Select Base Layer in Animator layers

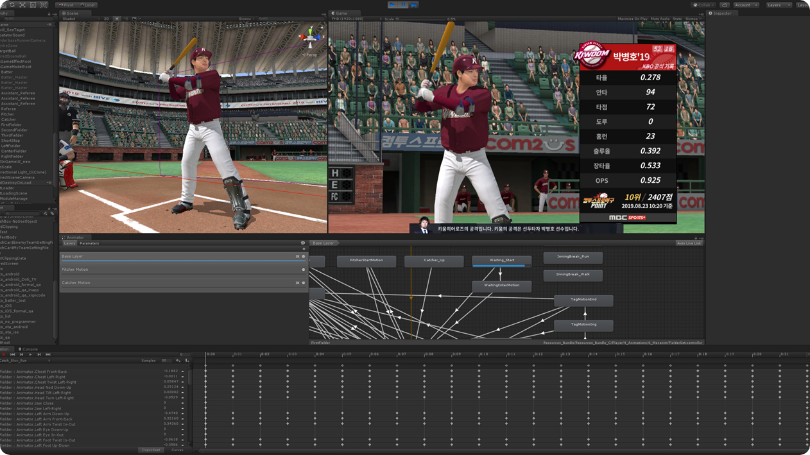pos(183,256)
